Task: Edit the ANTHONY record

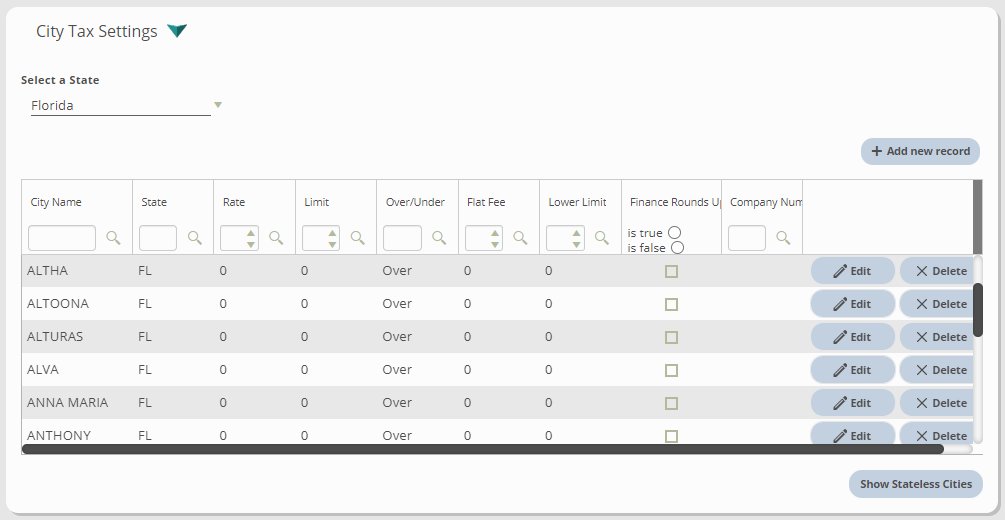Action: tap(852, 434)
